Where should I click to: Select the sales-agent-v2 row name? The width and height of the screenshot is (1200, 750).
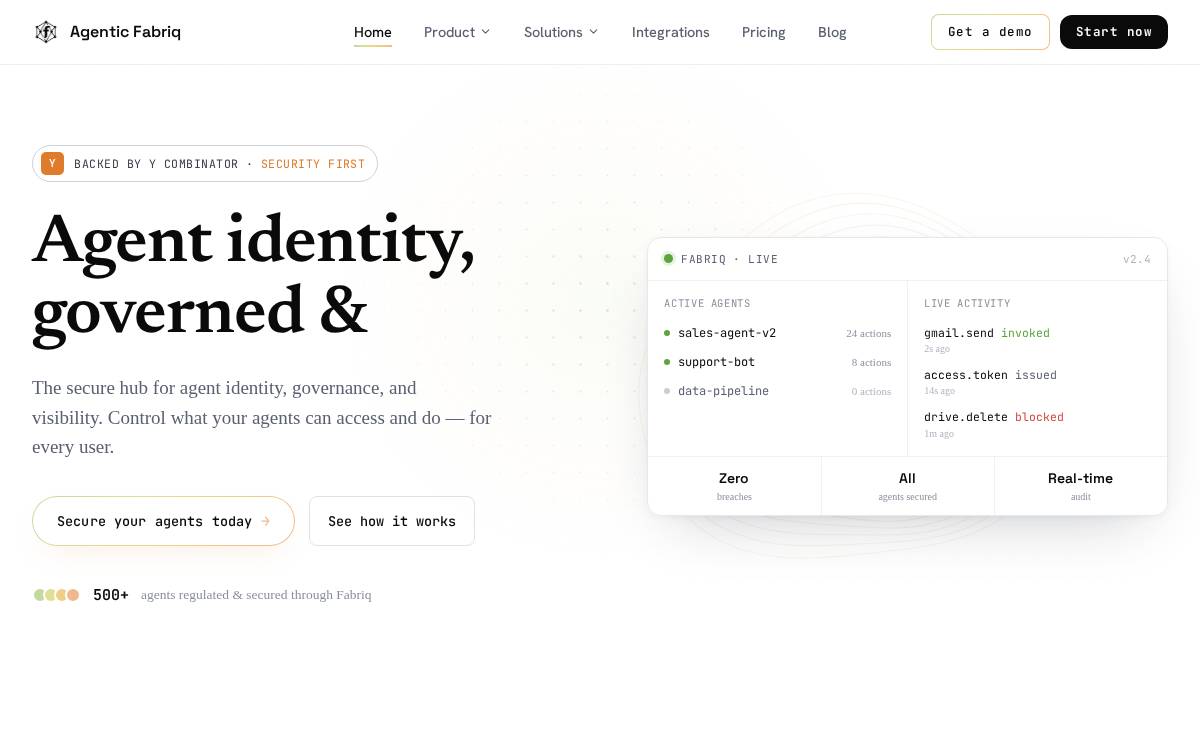pyautogui.click(x=727, y=333)
